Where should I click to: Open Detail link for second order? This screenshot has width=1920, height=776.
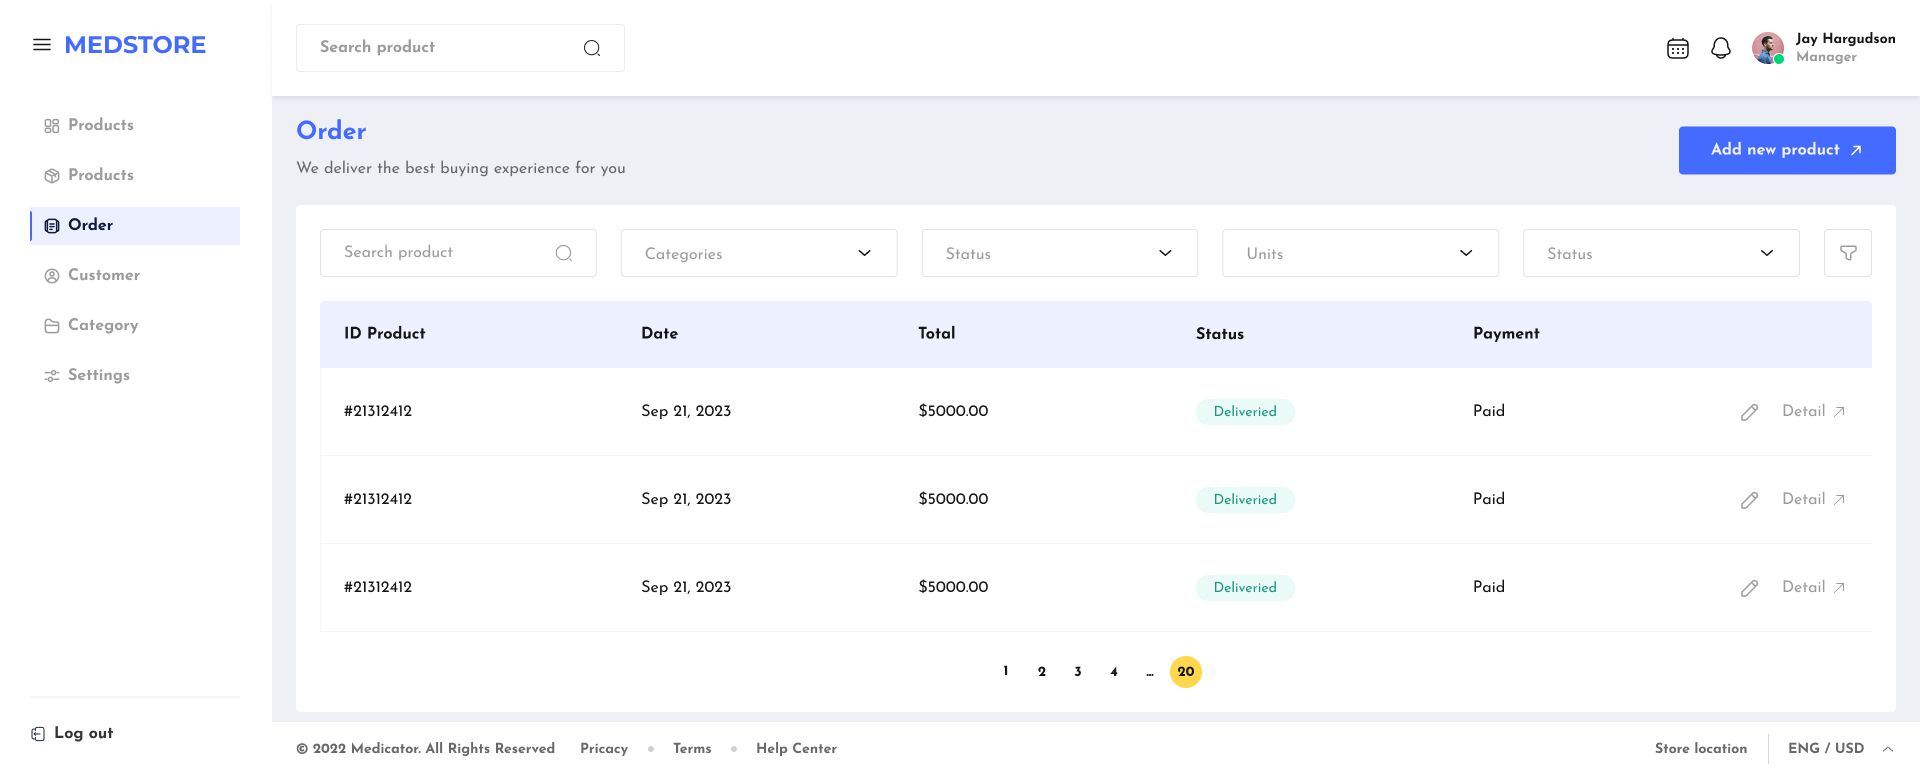coord(1812,499)
